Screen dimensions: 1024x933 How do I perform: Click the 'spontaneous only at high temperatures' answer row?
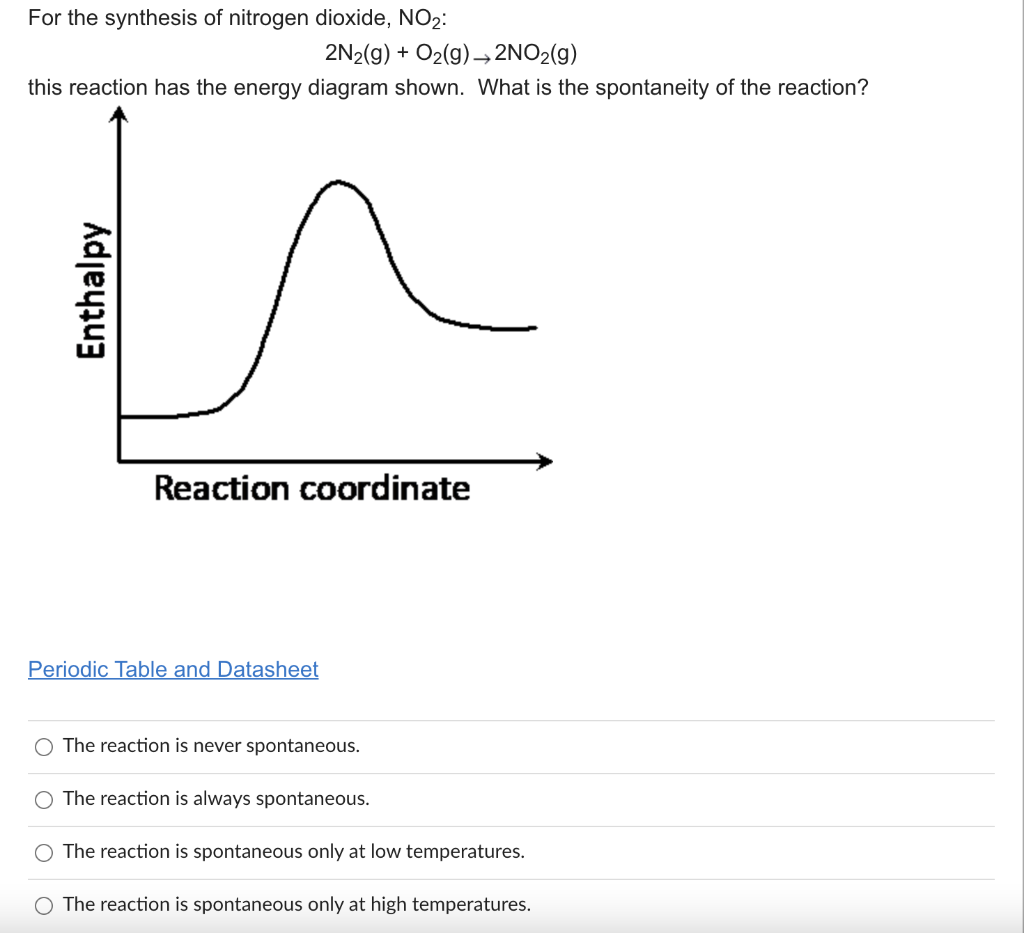click(296, 904)
